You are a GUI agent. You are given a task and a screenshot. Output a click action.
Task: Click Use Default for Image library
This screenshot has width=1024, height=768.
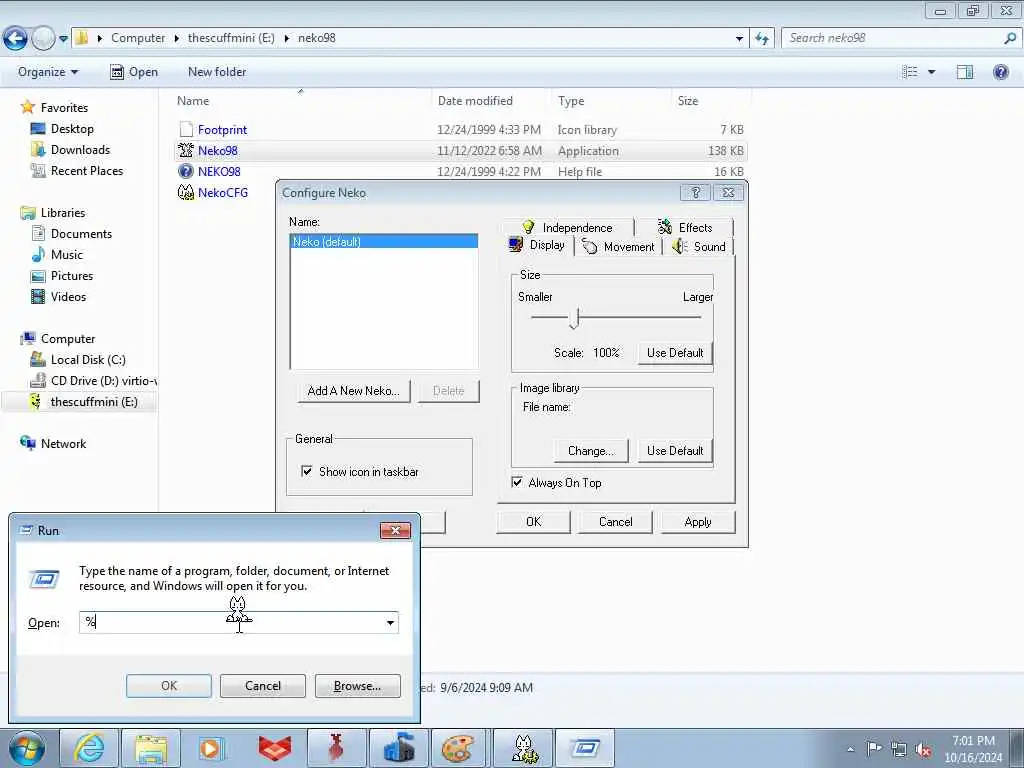coord(675,451)
